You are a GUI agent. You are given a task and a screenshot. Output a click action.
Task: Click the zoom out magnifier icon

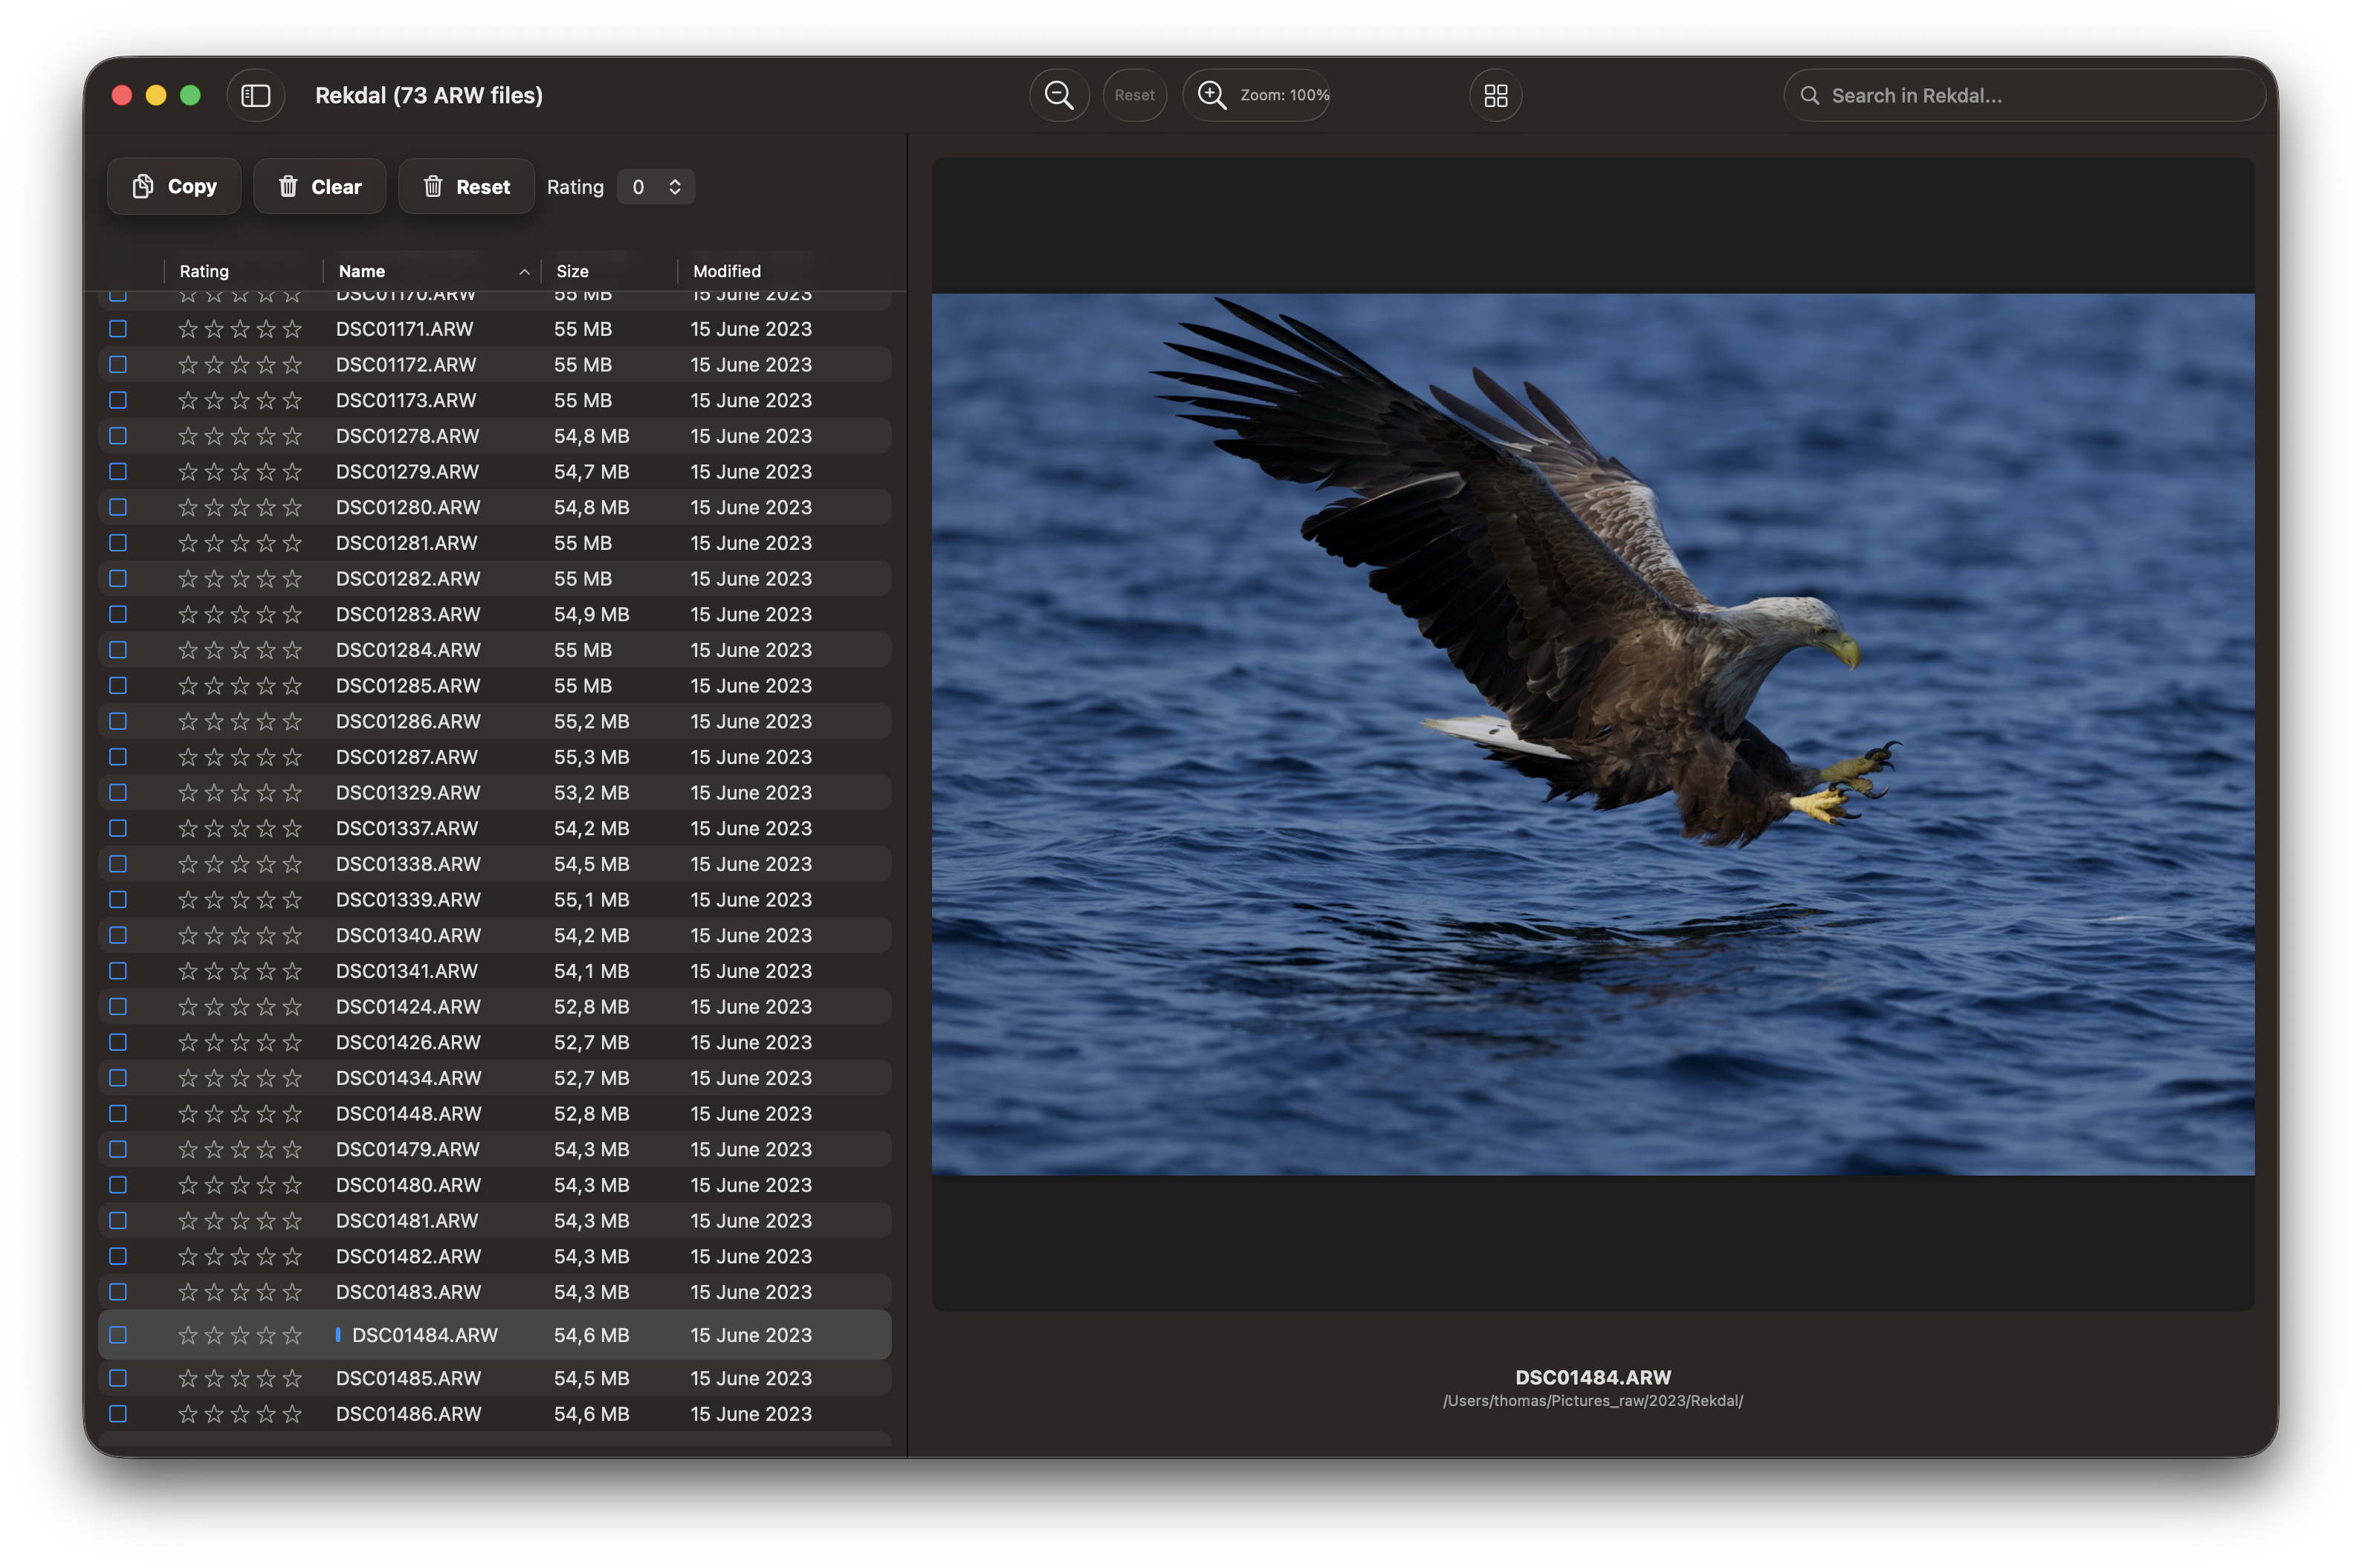click(x=1059, y=95)
